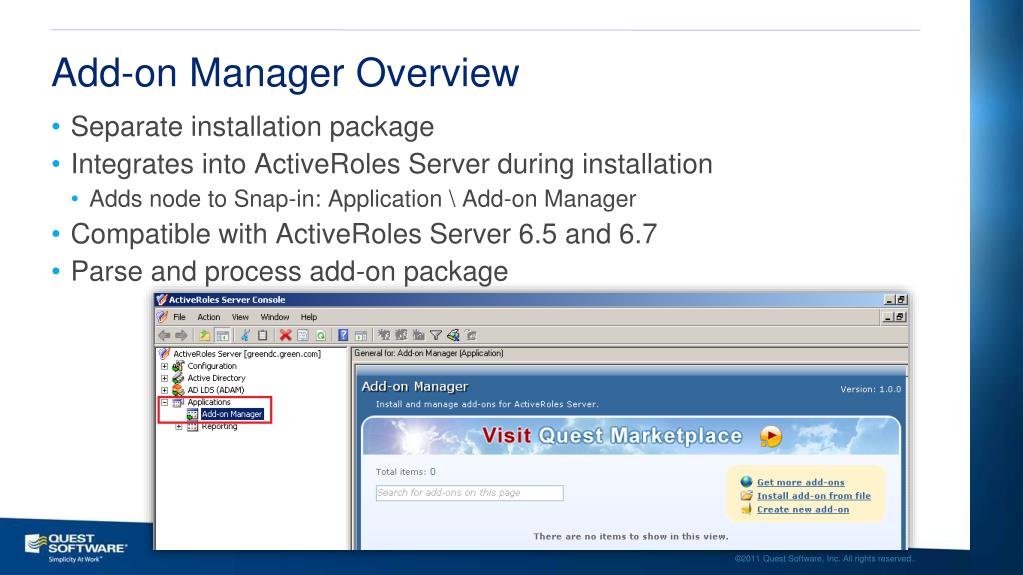Expand the Configuration tree node
1023x575 pixels.
[164, 366]
